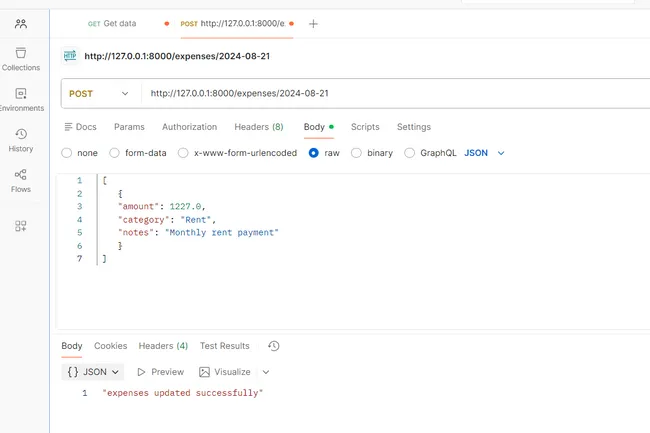Click the Visualize response button

(228, 372)
